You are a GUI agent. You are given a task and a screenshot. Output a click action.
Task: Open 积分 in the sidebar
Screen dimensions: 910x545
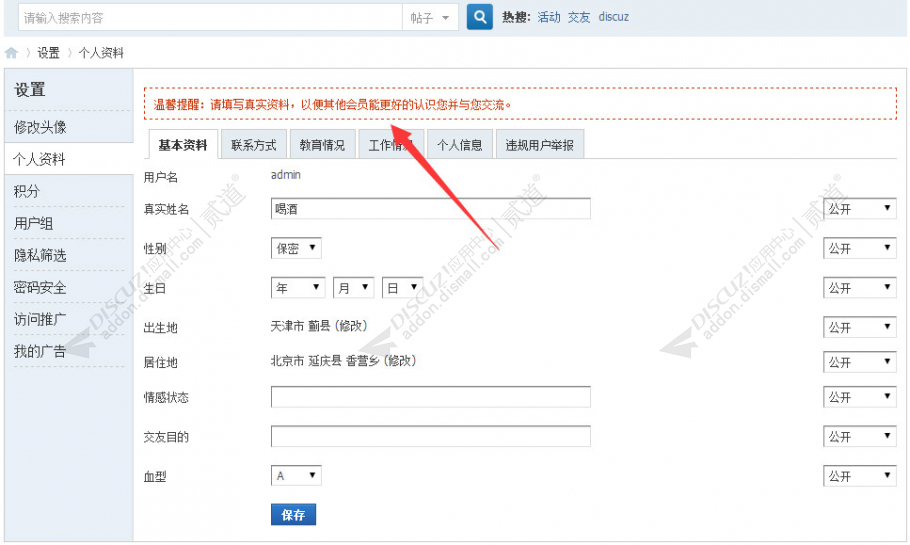pos(27,191)
